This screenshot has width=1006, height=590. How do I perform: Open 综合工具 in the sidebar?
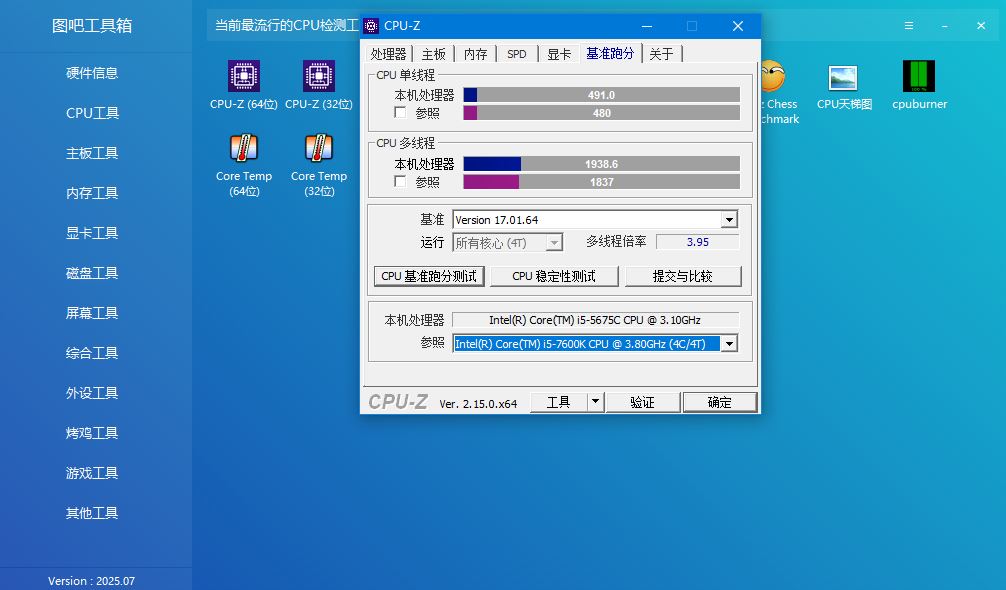click(x=92, y=353)
